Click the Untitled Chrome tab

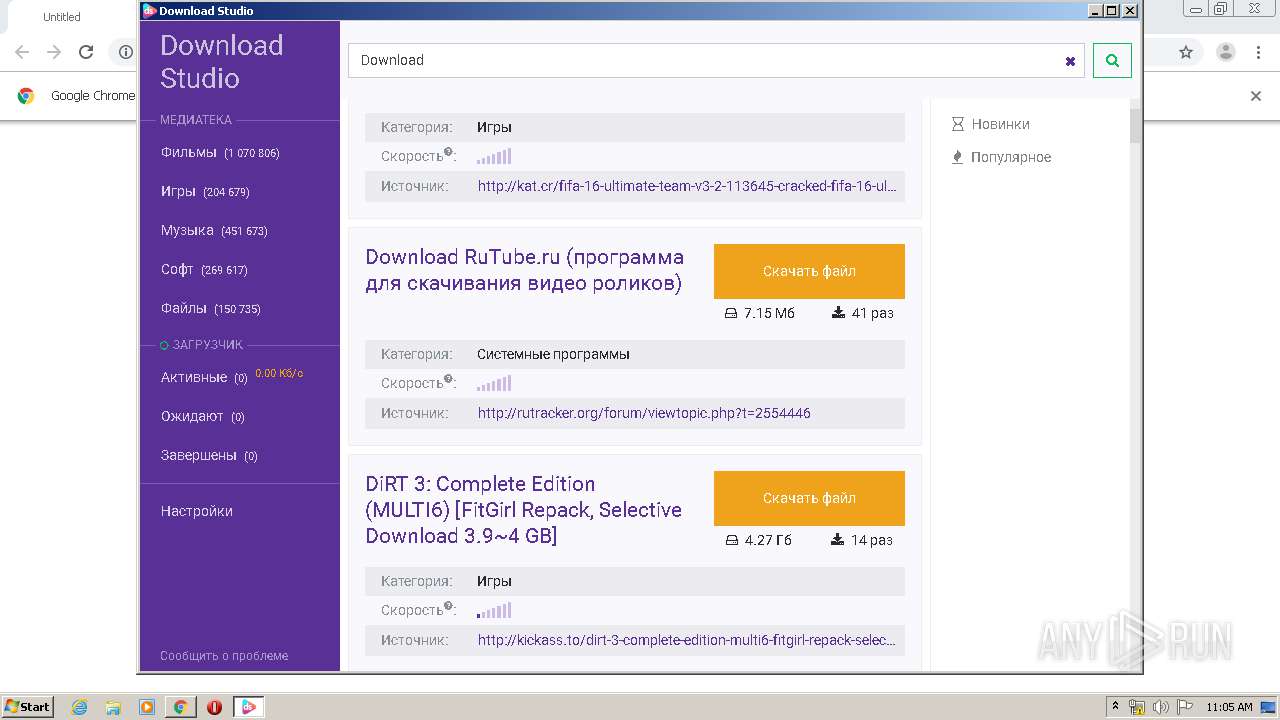pos(62,17)
